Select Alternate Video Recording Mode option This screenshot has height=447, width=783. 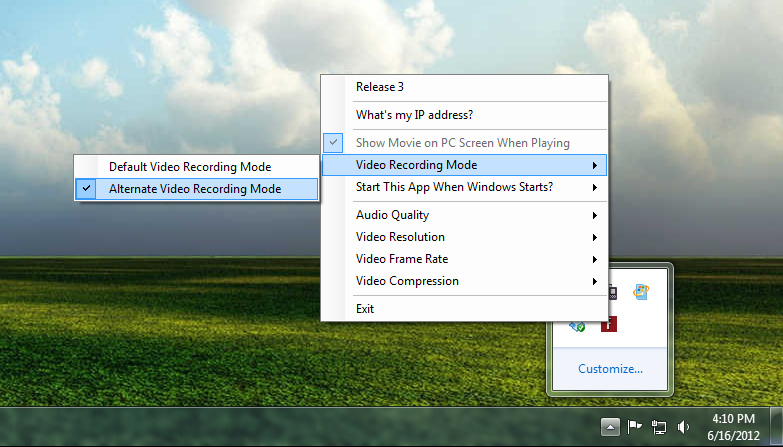coord(195,188)
